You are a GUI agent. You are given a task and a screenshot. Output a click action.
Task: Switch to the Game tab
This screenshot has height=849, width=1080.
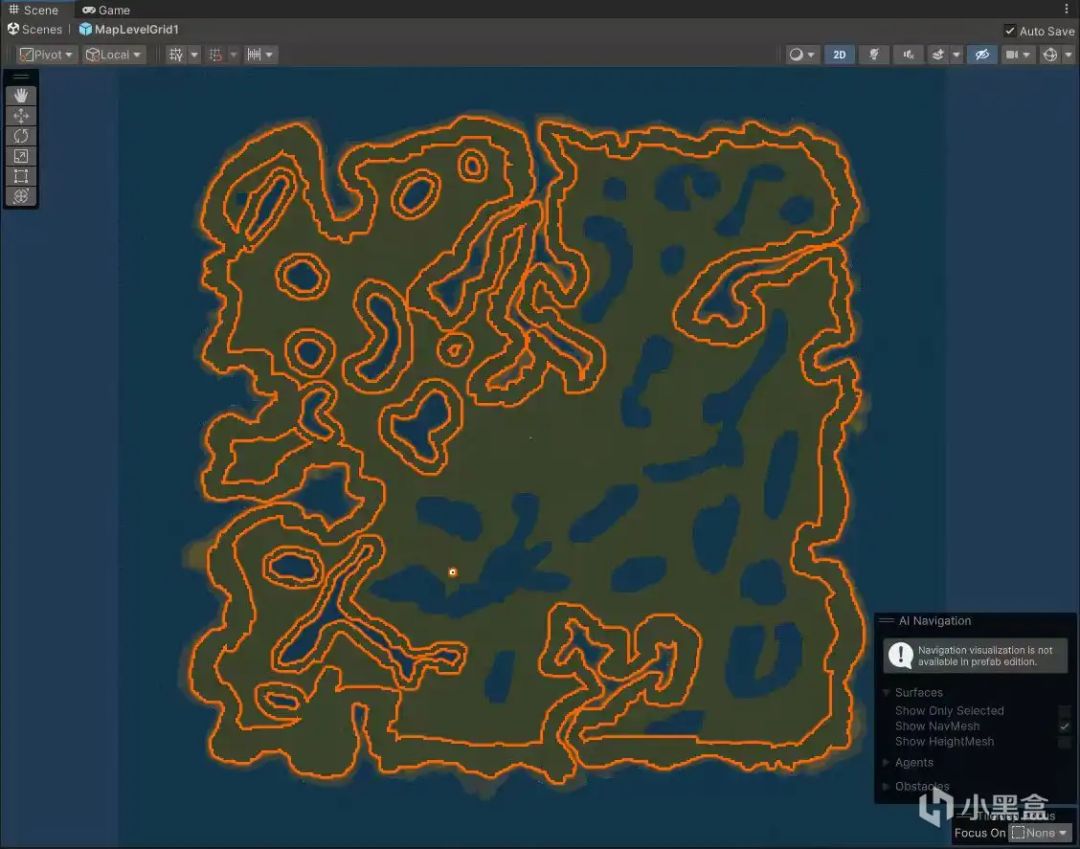point(106,10)
